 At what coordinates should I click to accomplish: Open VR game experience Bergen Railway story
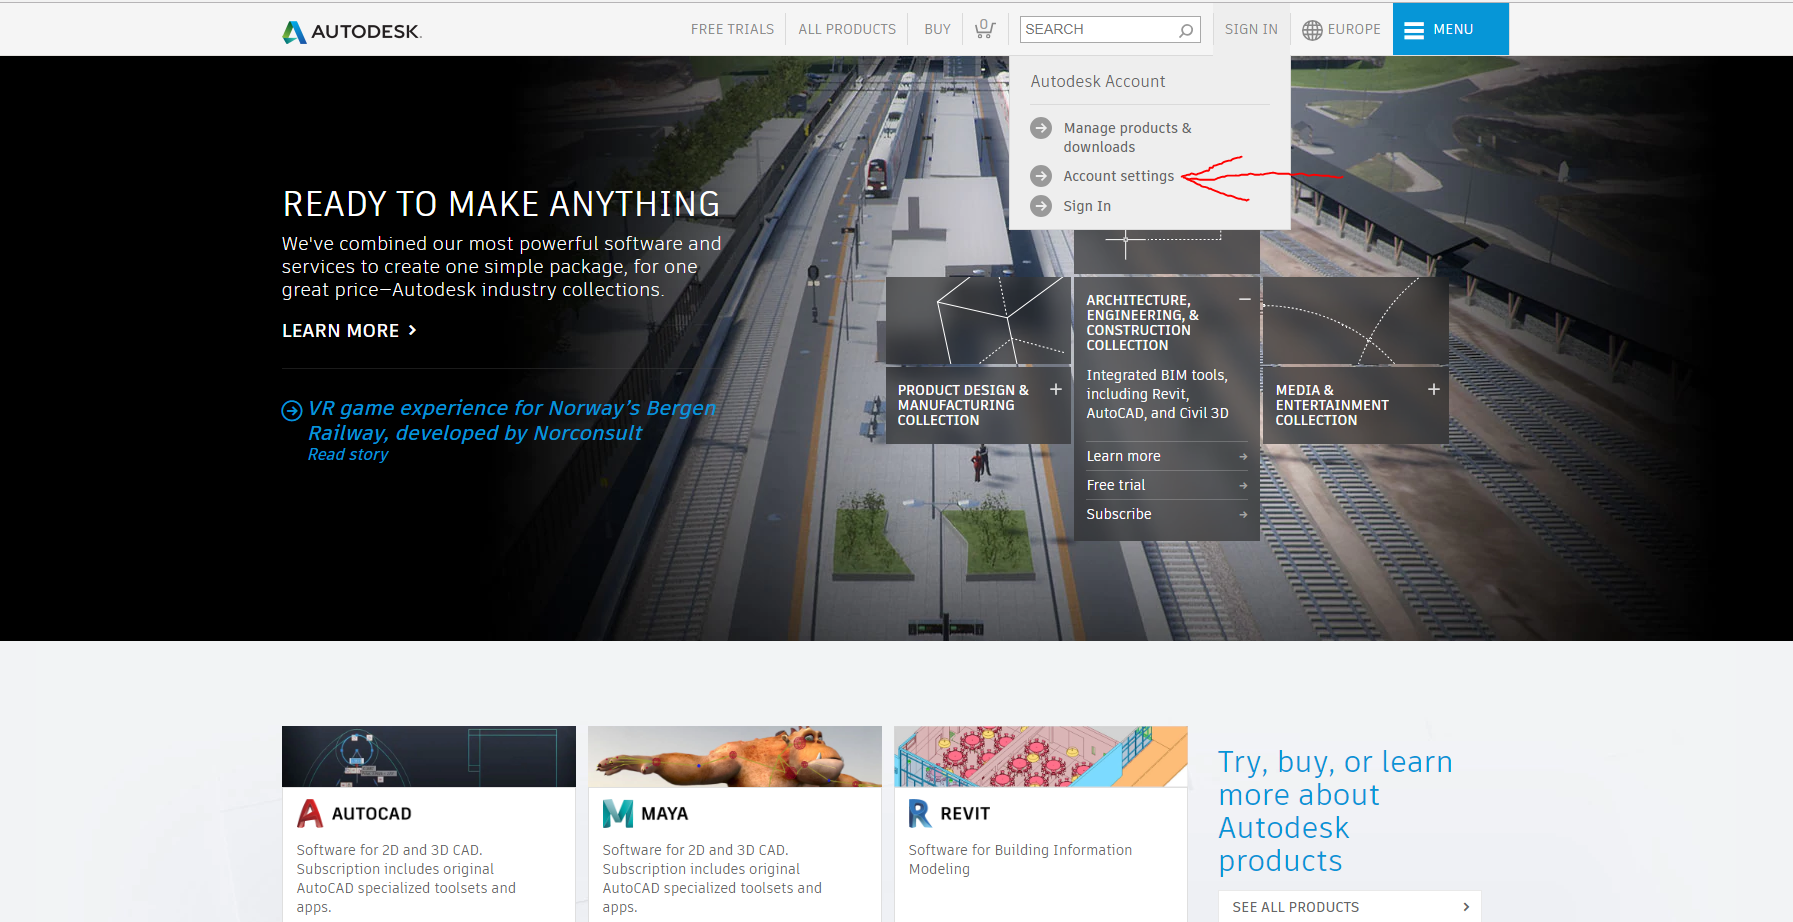(x=512, y=421)
